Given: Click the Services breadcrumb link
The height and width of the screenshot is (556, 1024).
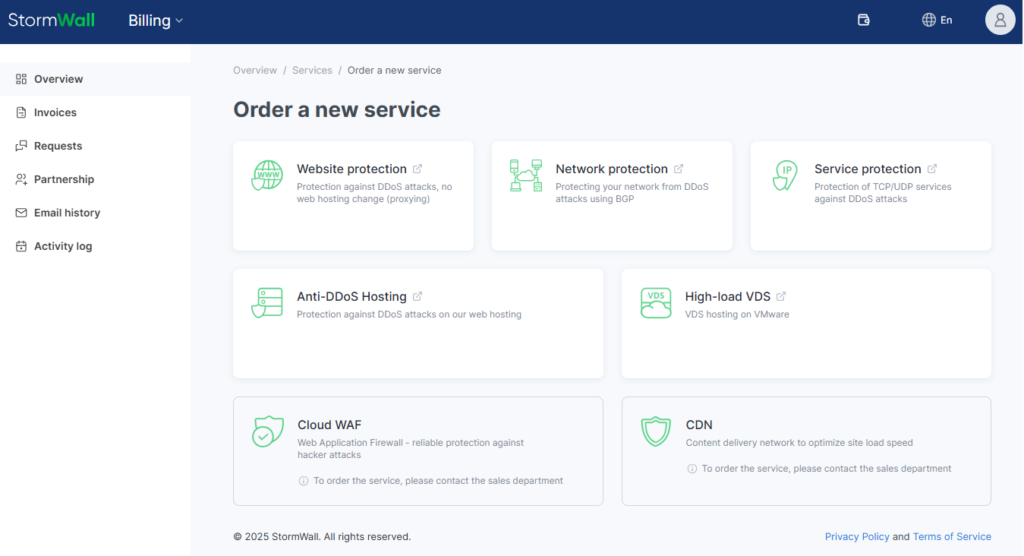Looking at the screenshot, I should (312, 70).
